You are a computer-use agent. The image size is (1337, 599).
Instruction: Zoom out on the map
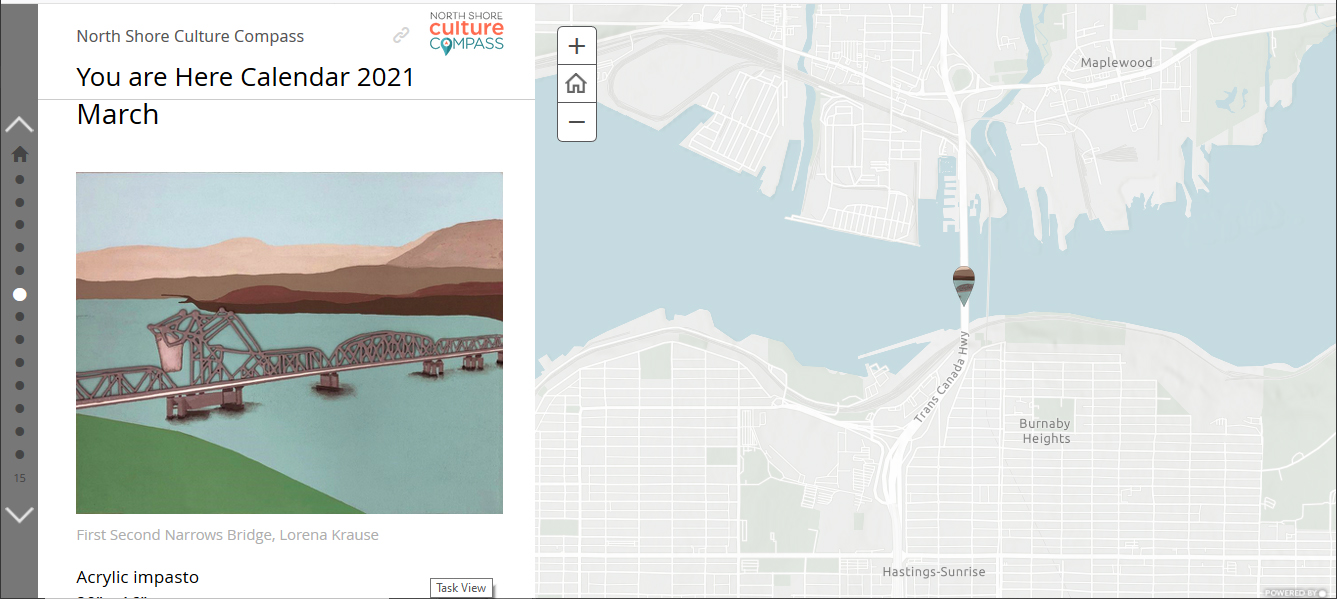point(577,122)
